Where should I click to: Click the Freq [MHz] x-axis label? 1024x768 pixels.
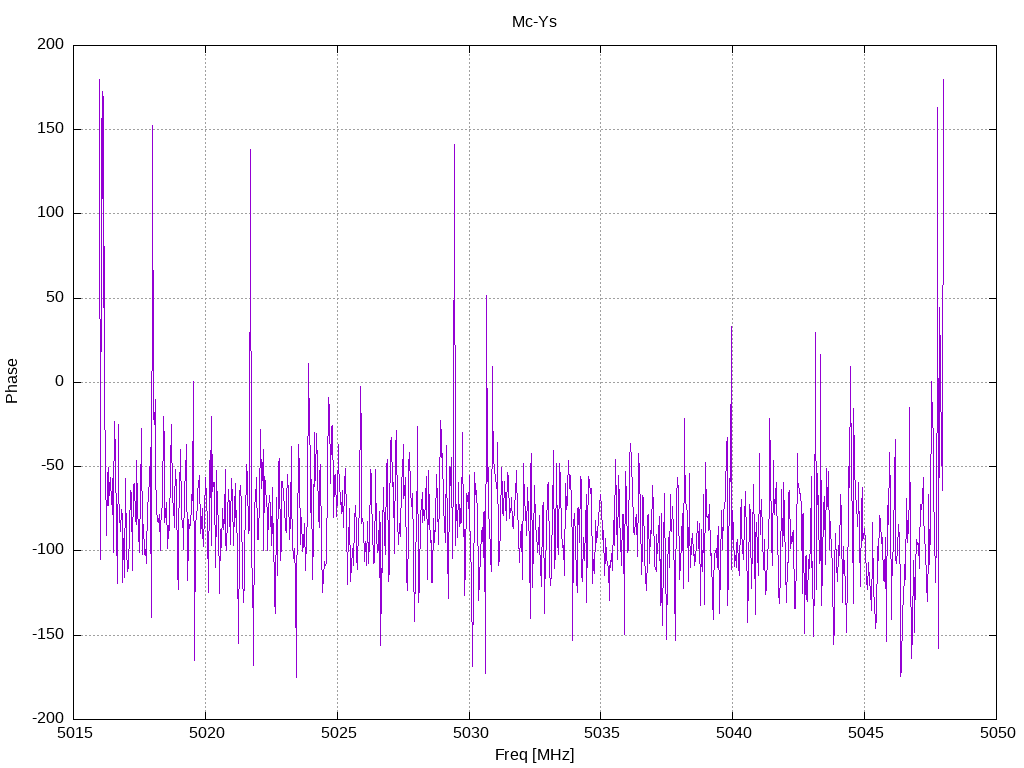click(x=534, y=755)
